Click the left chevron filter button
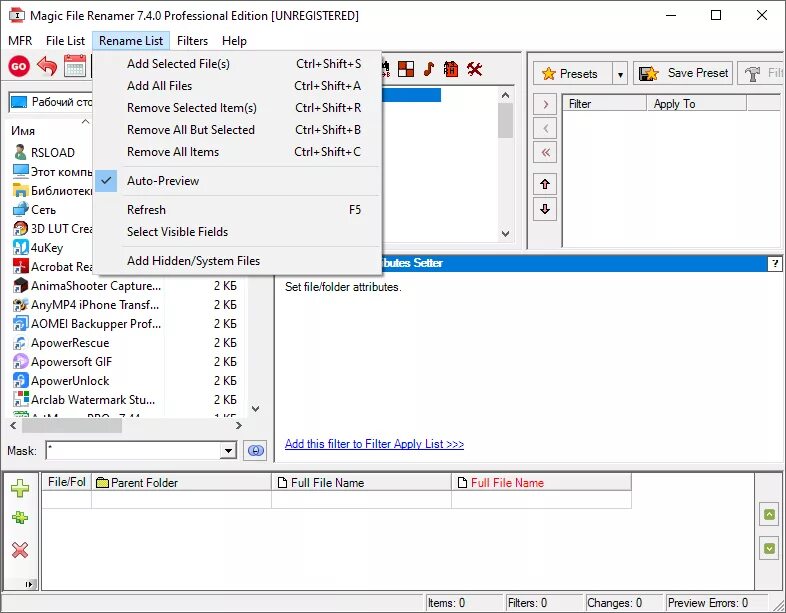786x613 pixels. [x=545, y=128]
